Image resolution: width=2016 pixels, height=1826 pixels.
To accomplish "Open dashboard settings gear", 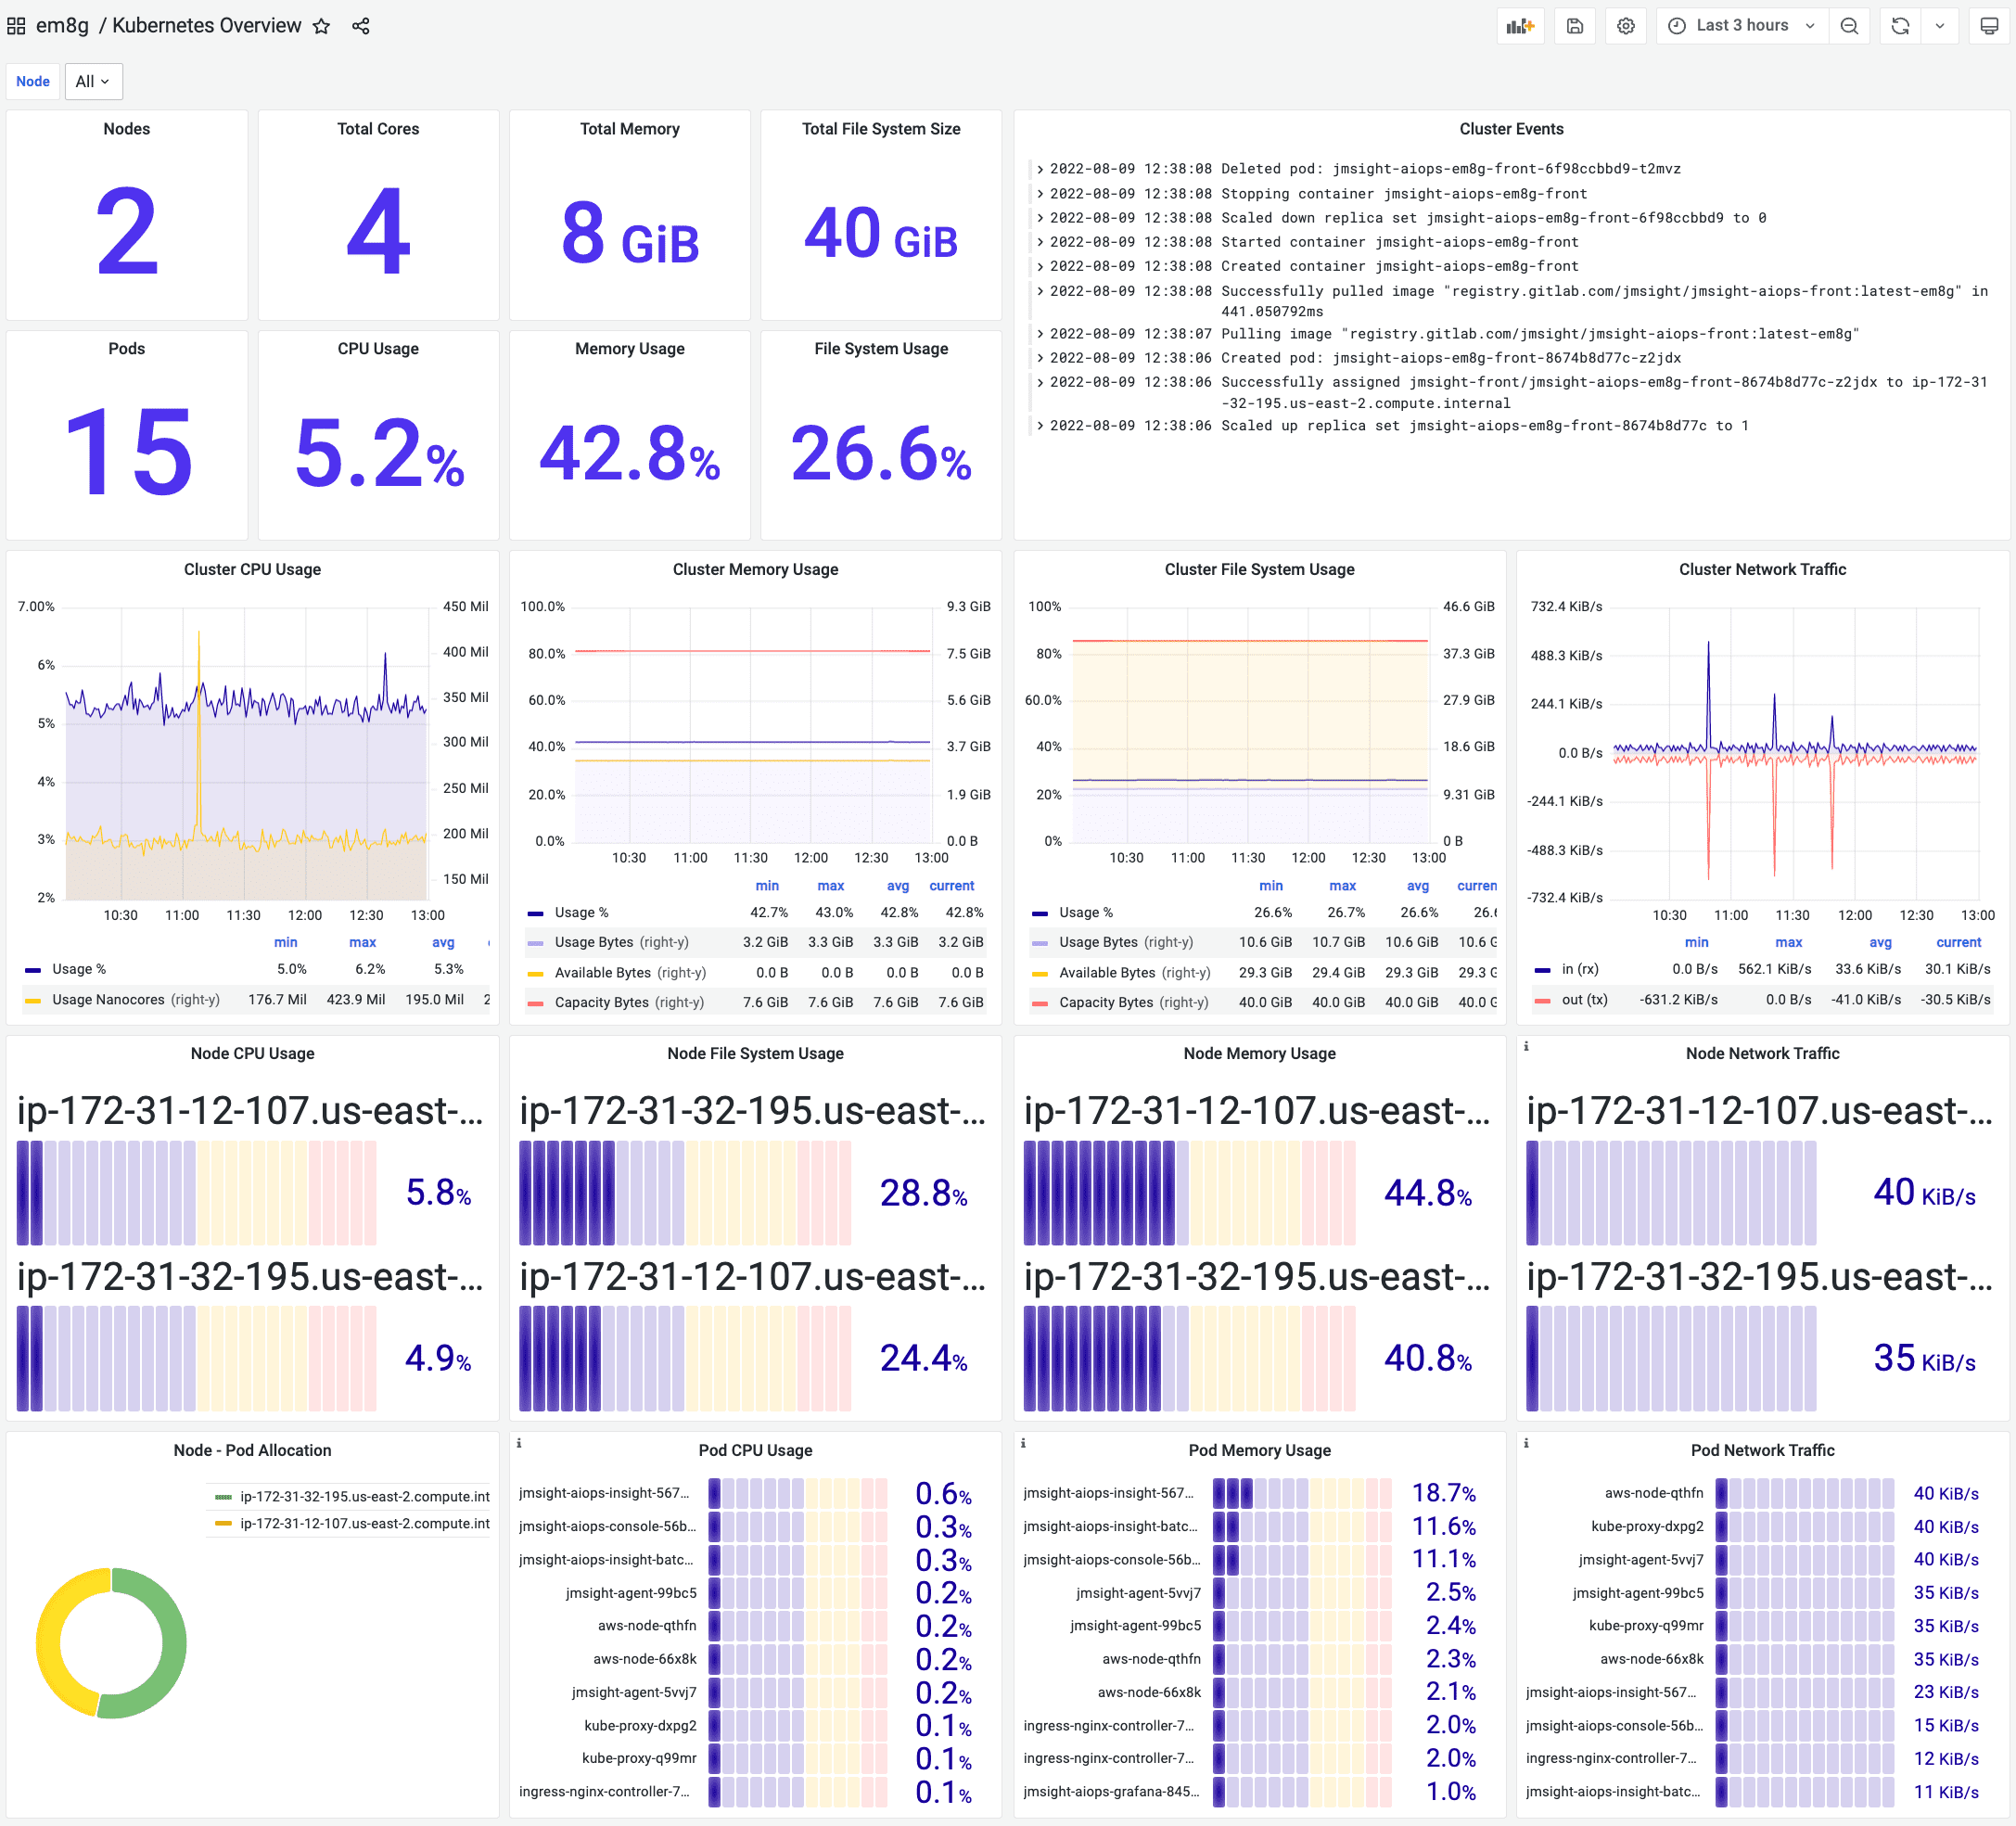I will coord(1626,26).
